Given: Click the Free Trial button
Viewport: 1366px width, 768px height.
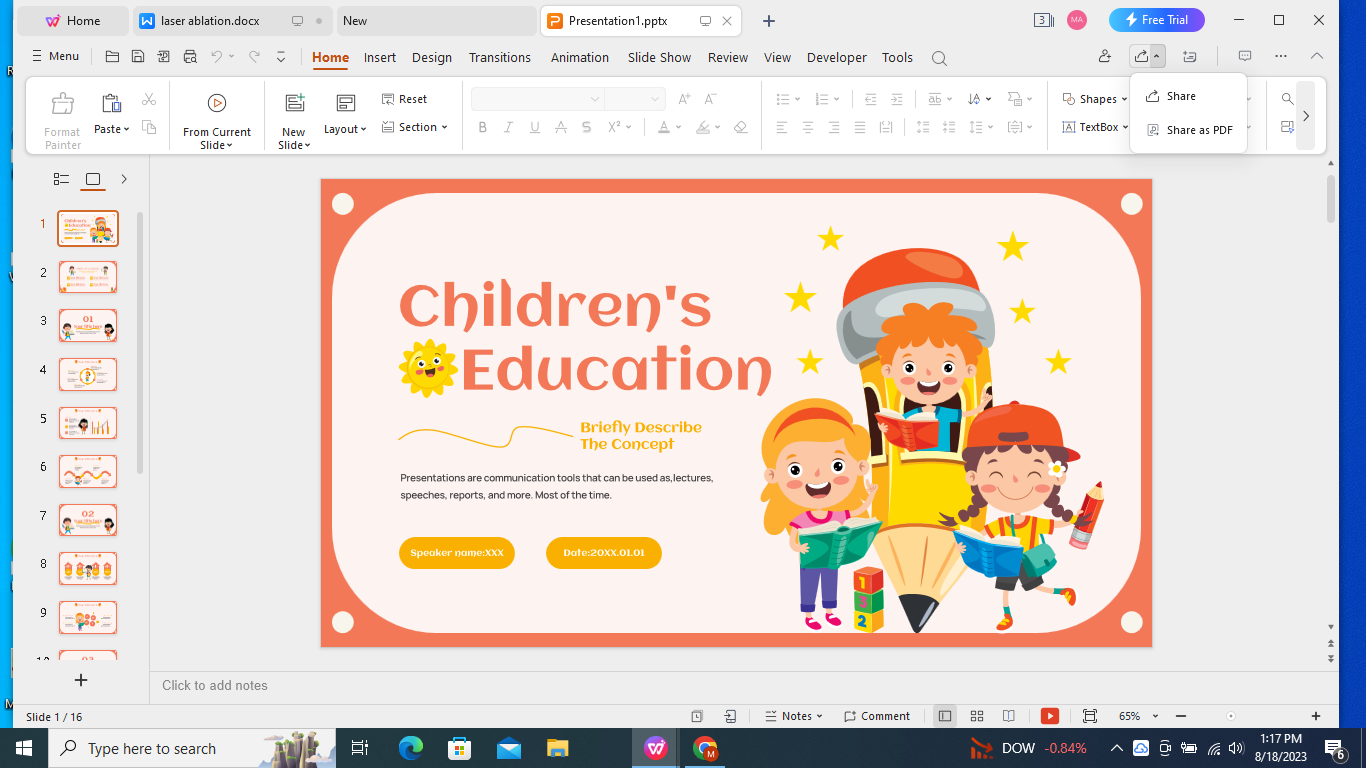Looking at the screenshot, I should [x=1157, y=19].
